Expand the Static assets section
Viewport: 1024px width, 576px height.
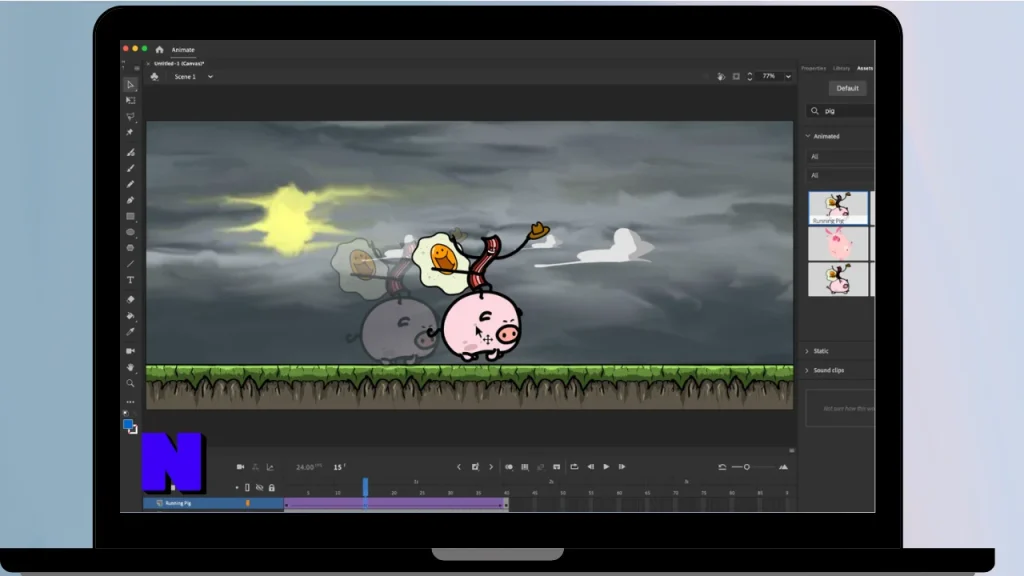[x=807, y=351]
